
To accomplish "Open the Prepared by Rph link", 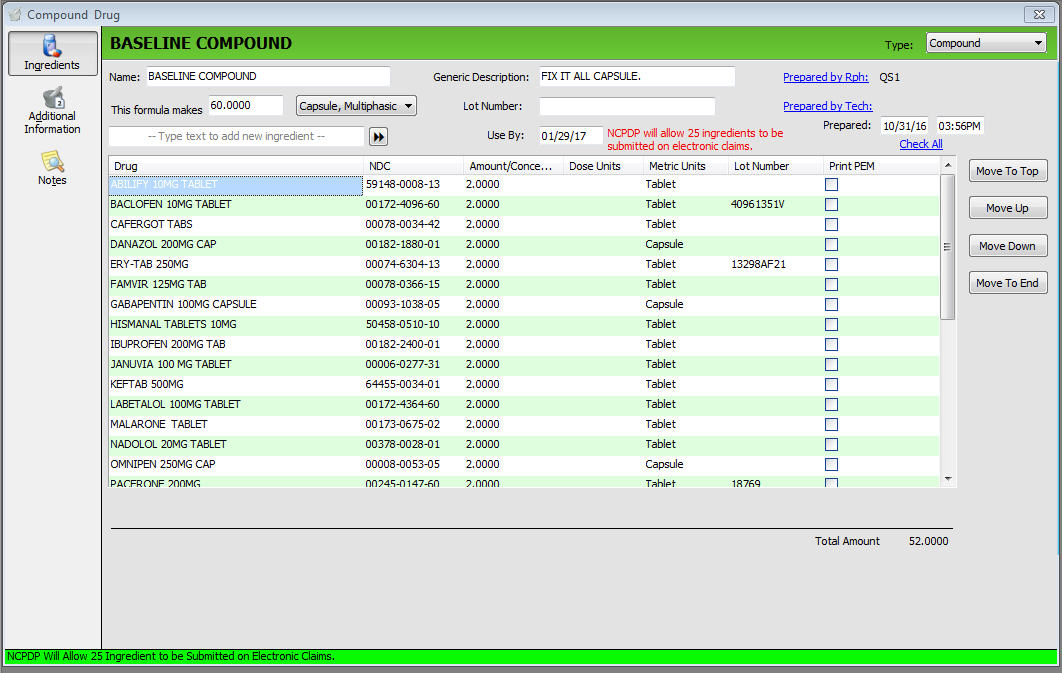I will (x=826, y=77).
